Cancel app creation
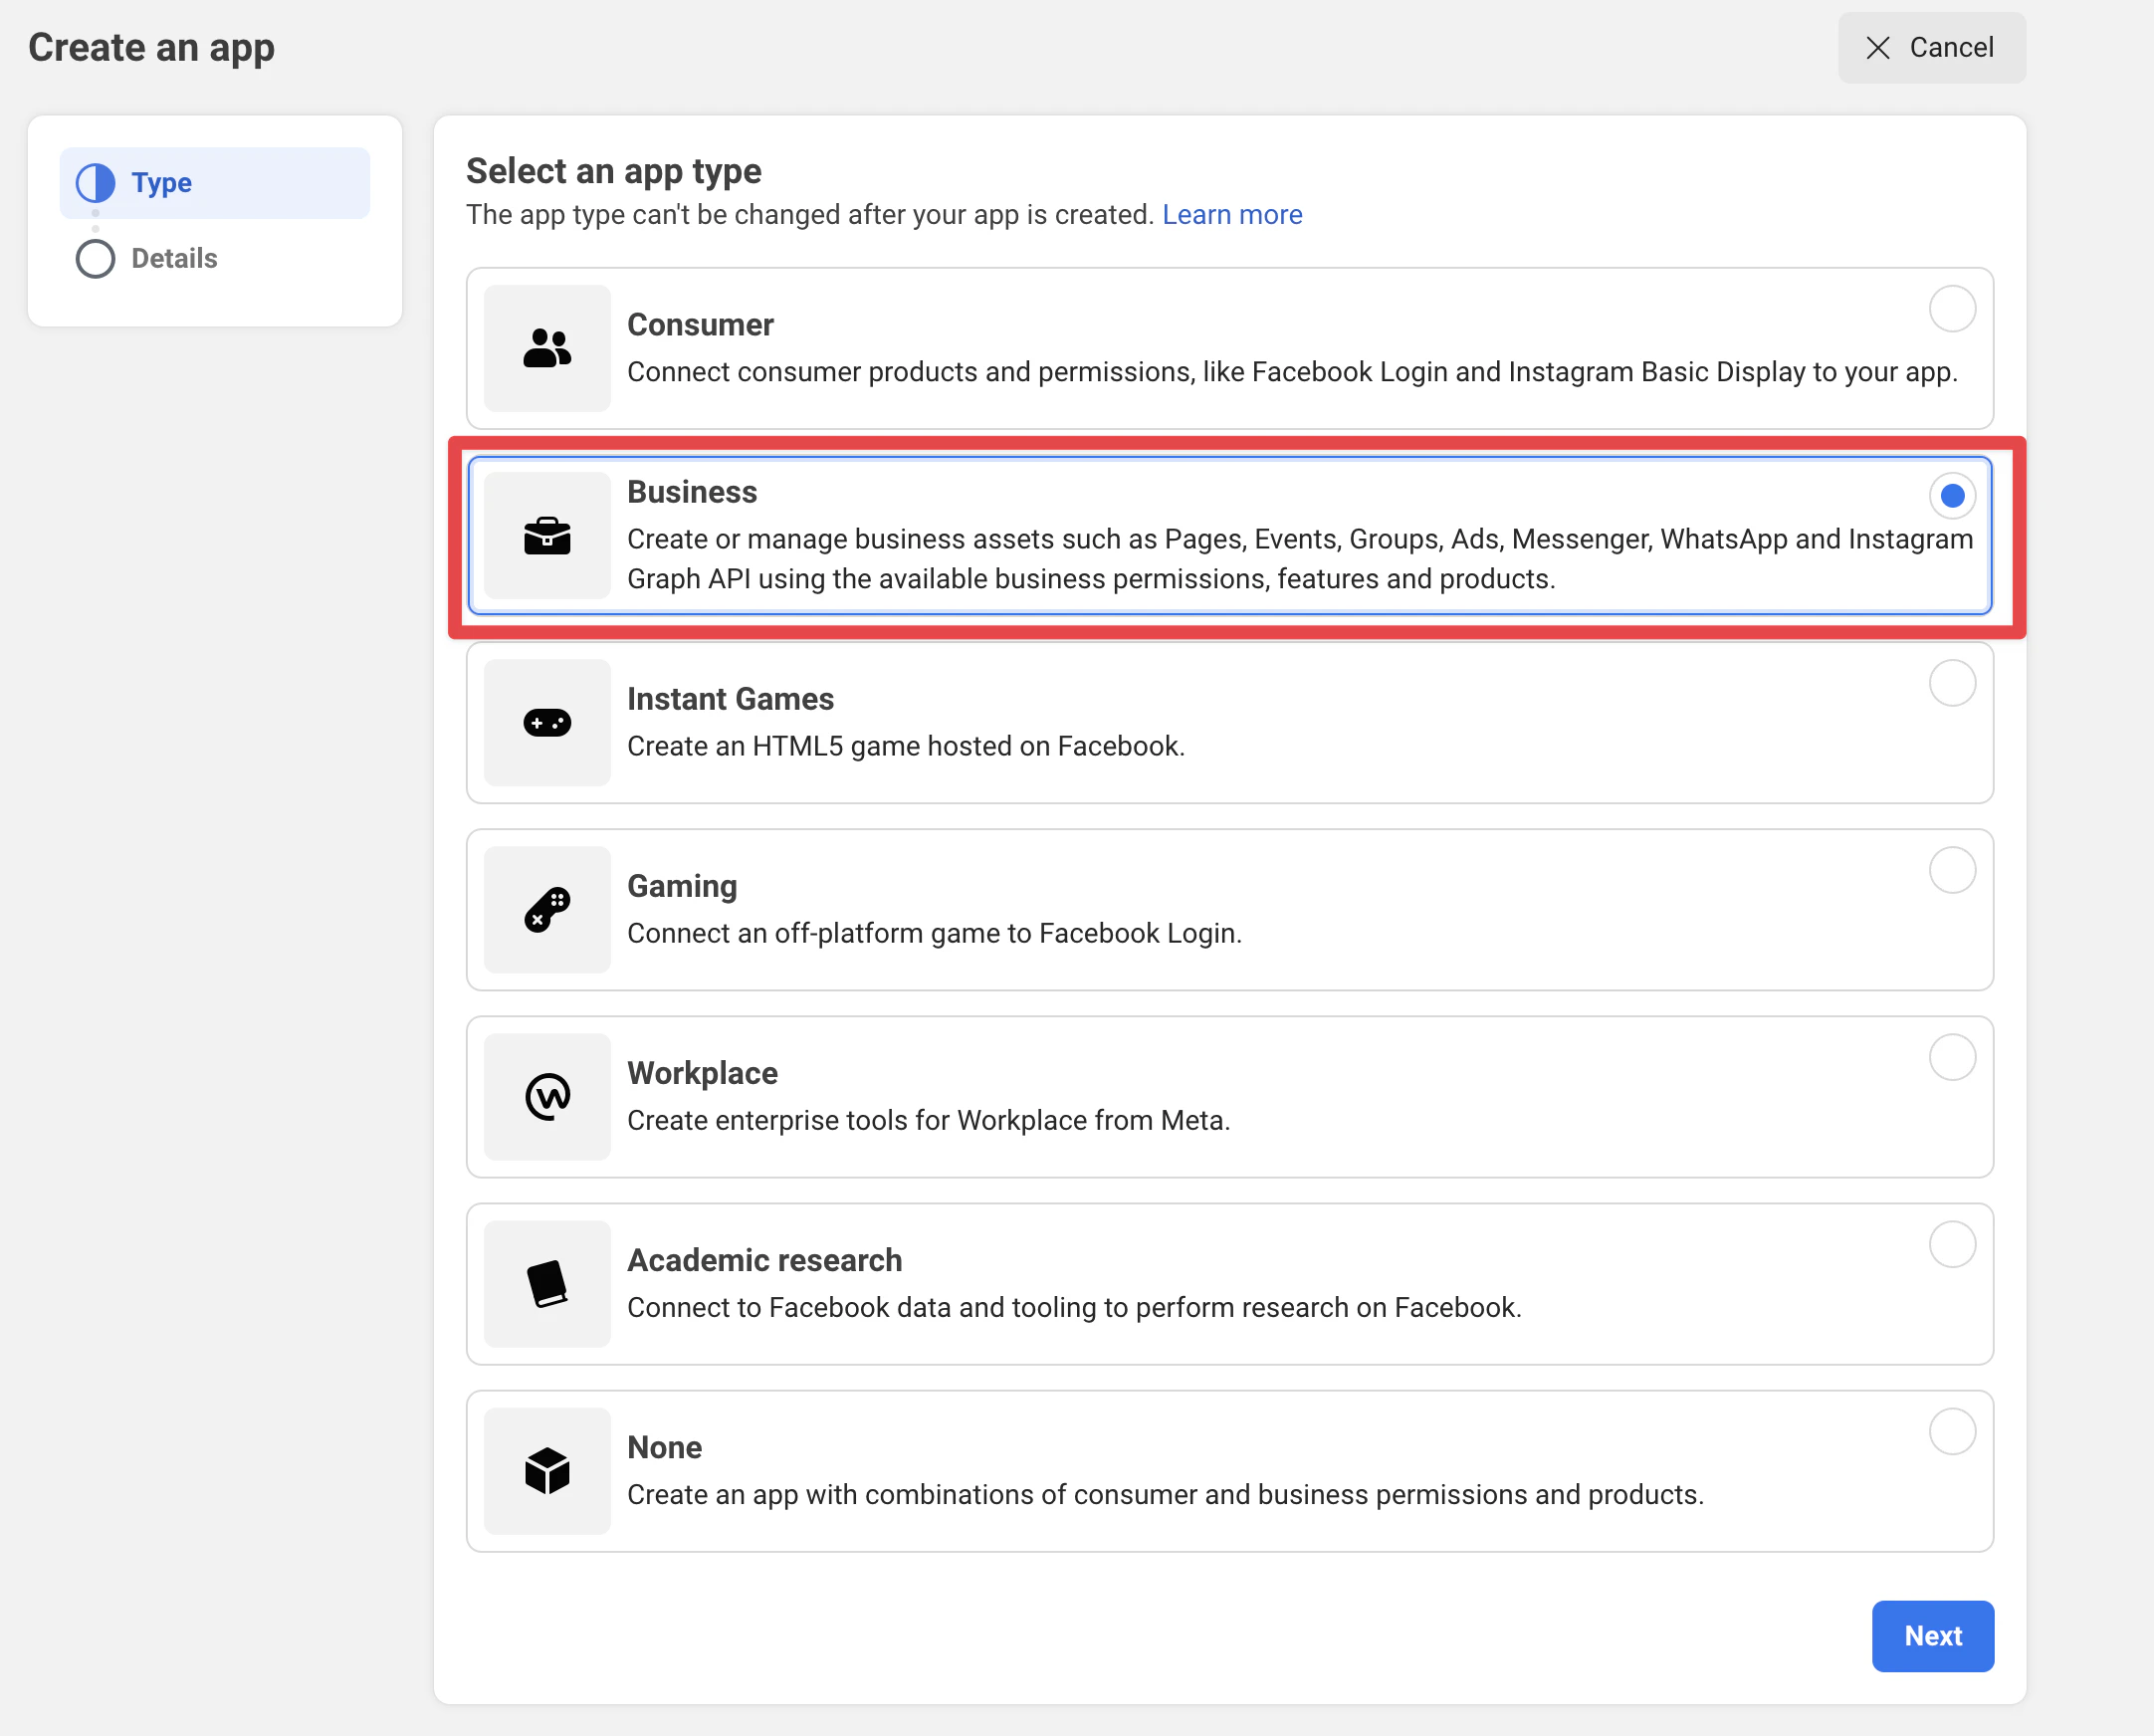Image resolution: width=2154 pixels, height=1736 pixels. (x=1931, y=47)
